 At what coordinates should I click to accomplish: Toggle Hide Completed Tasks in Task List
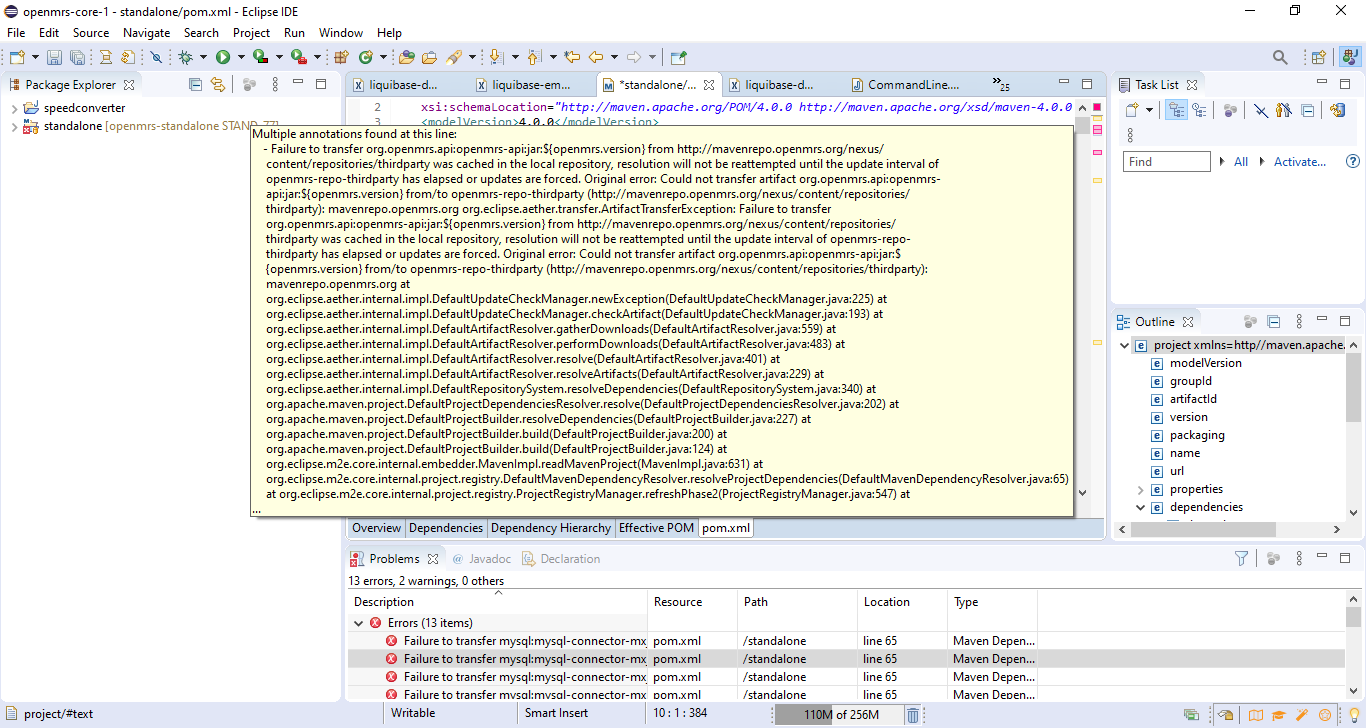pos(1262,111)
